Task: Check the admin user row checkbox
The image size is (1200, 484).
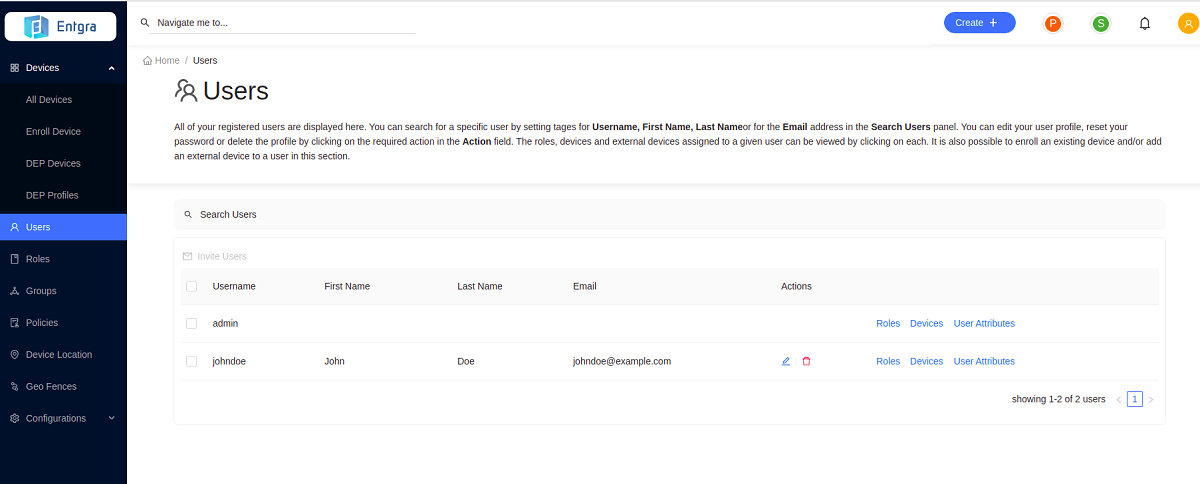Action: (192, 323)
